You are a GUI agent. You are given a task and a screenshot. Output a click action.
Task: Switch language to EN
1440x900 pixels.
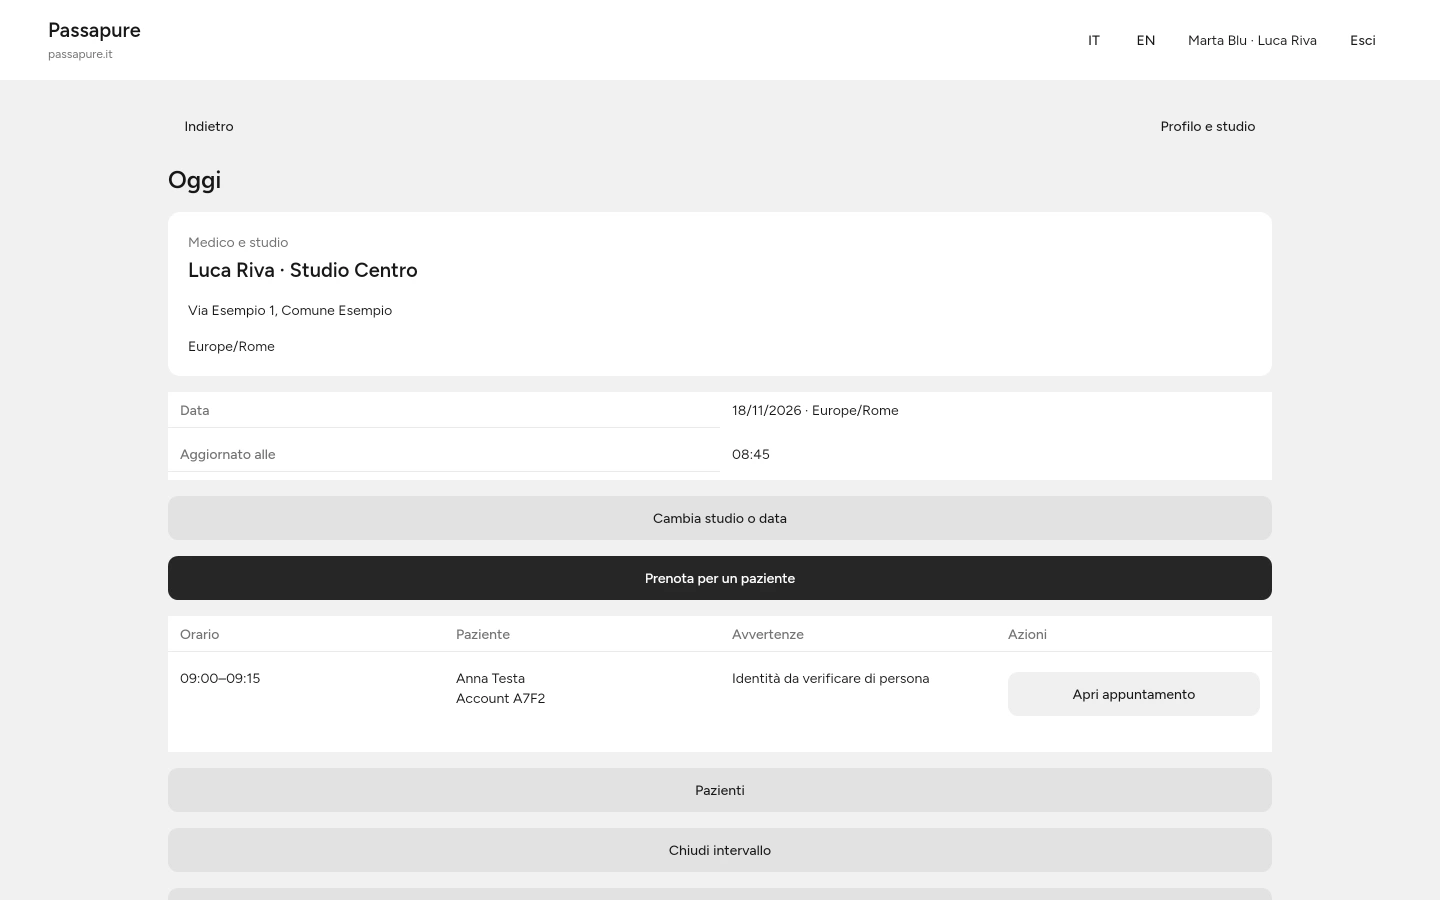pos(1146,40)
